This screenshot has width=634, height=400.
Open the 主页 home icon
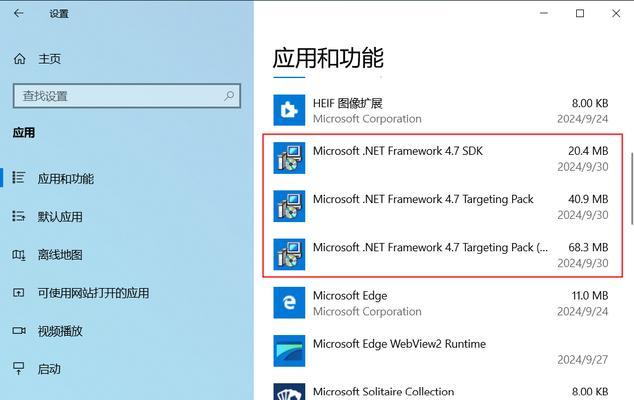tap(19, 59)
